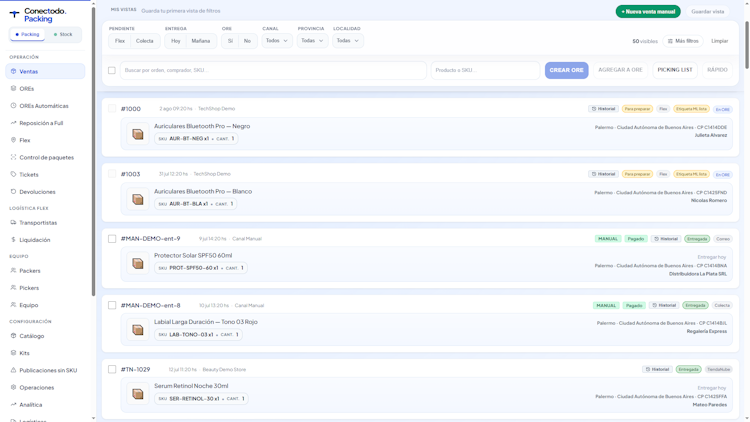Toggle the Mañana entrega filter
Image resolution: width=750 pixels, height=422 pixels.
tap(201, 41)
